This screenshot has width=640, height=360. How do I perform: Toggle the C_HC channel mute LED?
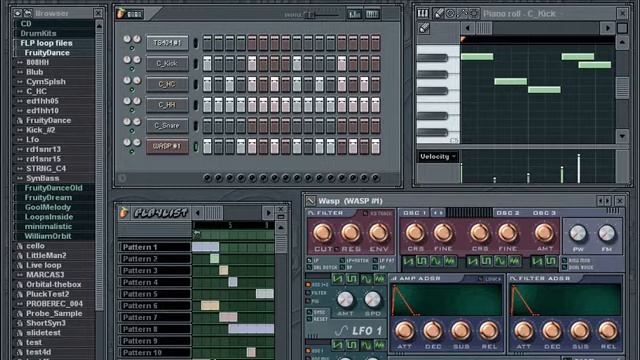tap(132, 89)
